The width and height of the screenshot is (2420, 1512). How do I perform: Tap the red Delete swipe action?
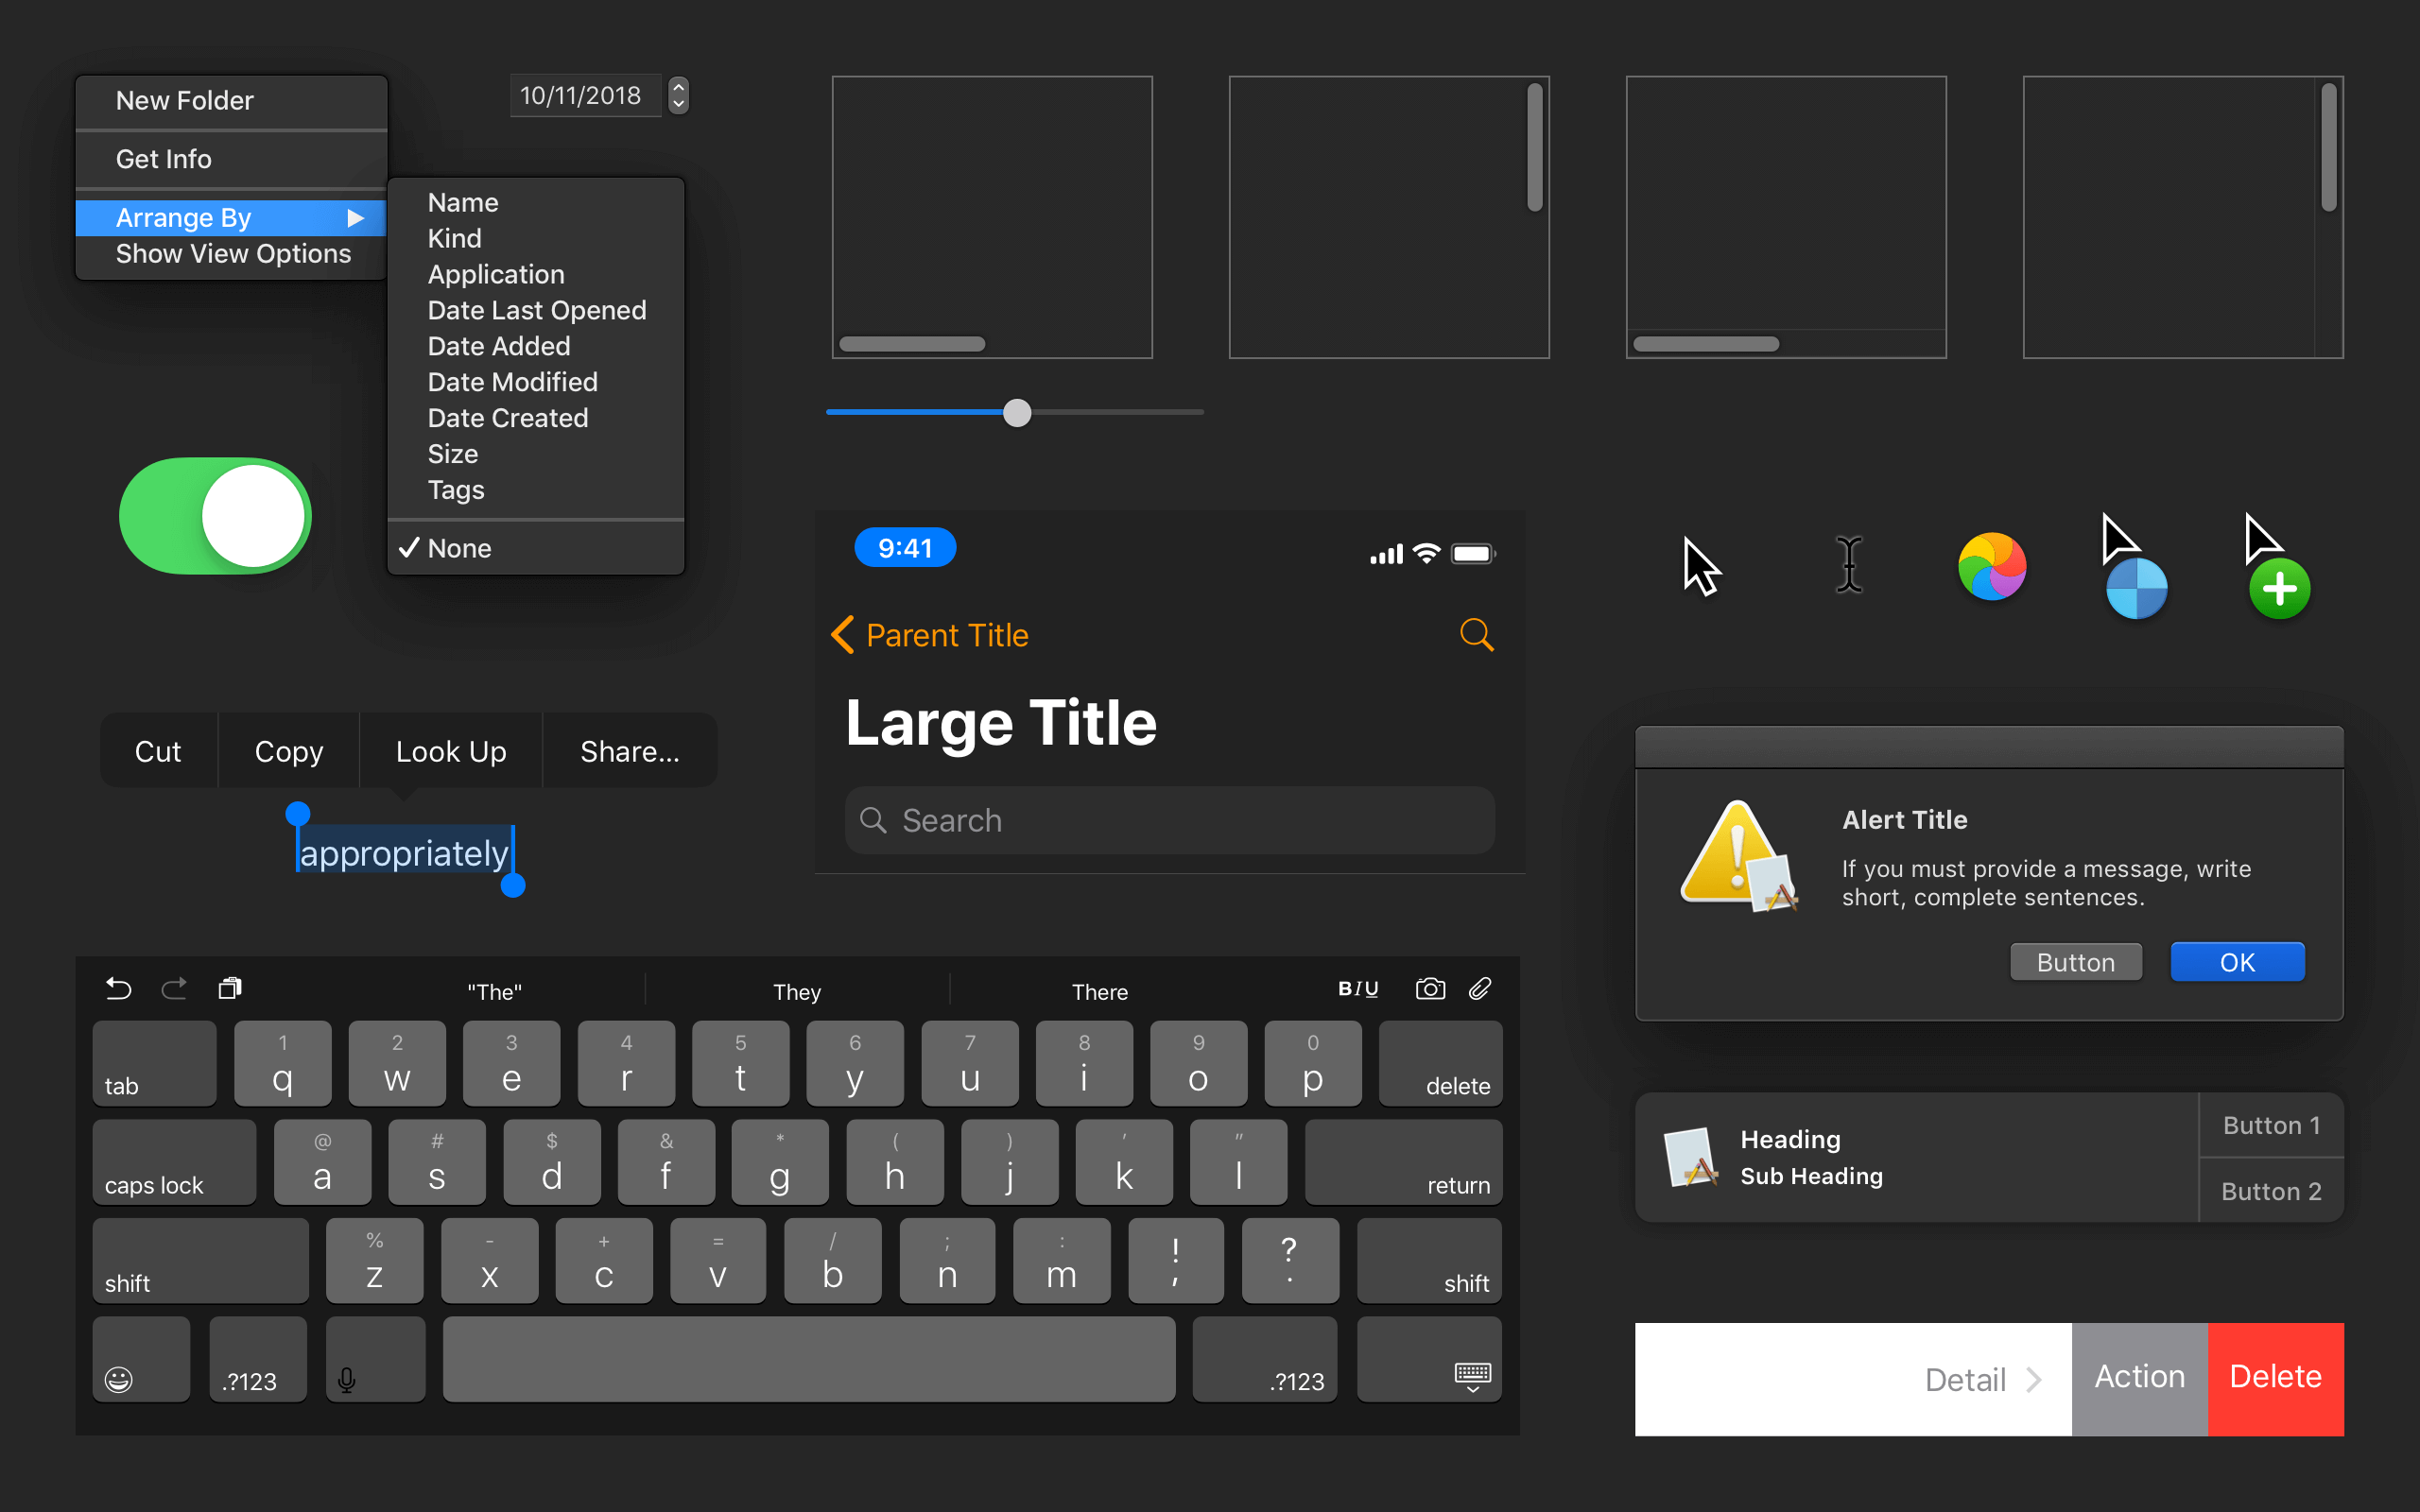[x=2275, y=1378]
